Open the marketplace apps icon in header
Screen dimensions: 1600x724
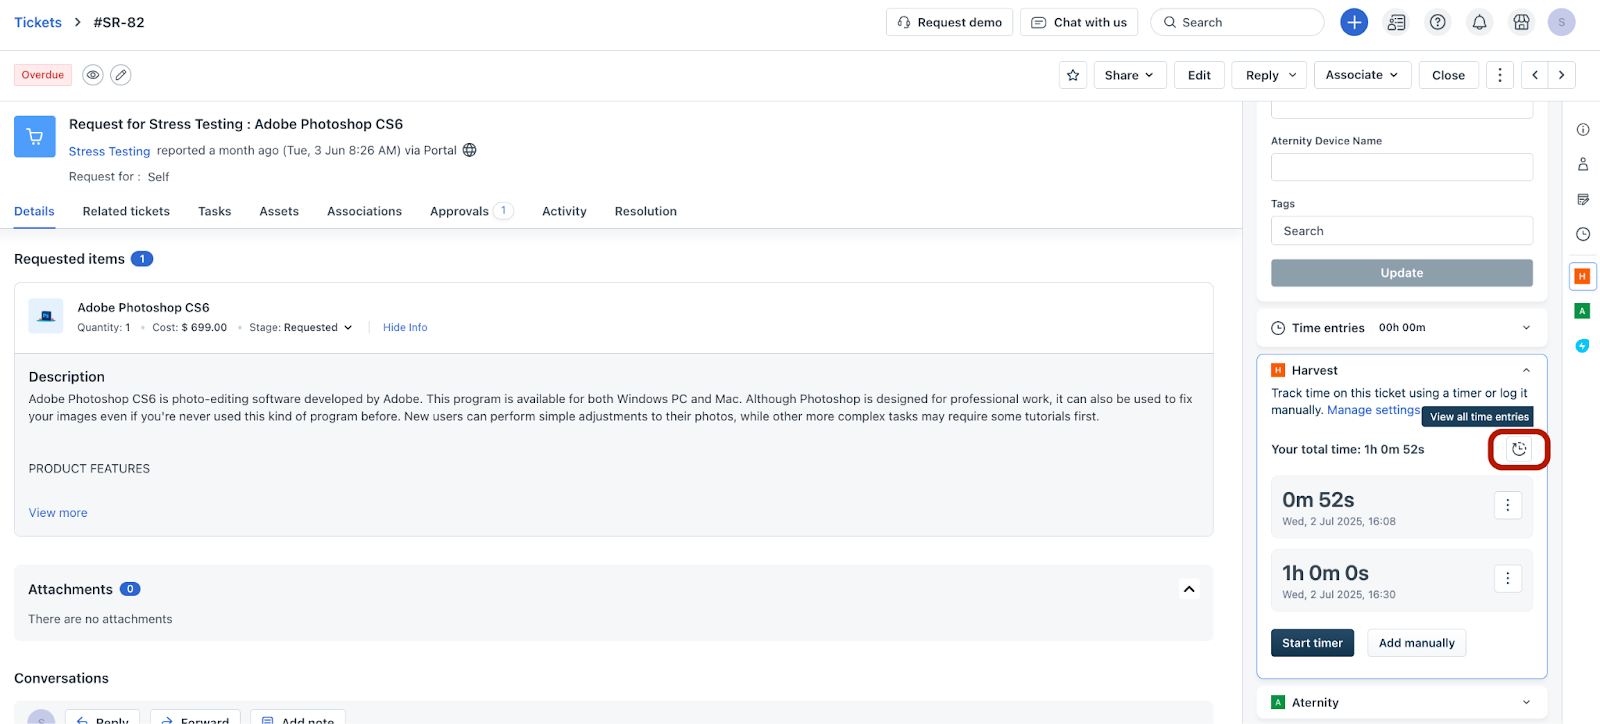click(1521, 22)
